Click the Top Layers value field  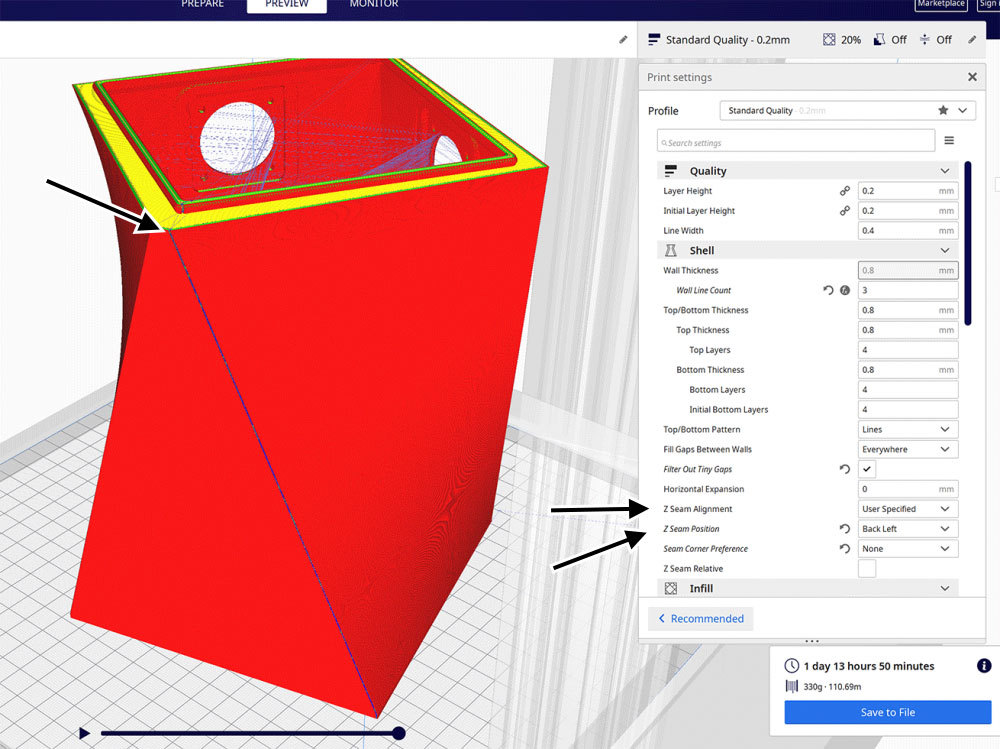point(908,350)
